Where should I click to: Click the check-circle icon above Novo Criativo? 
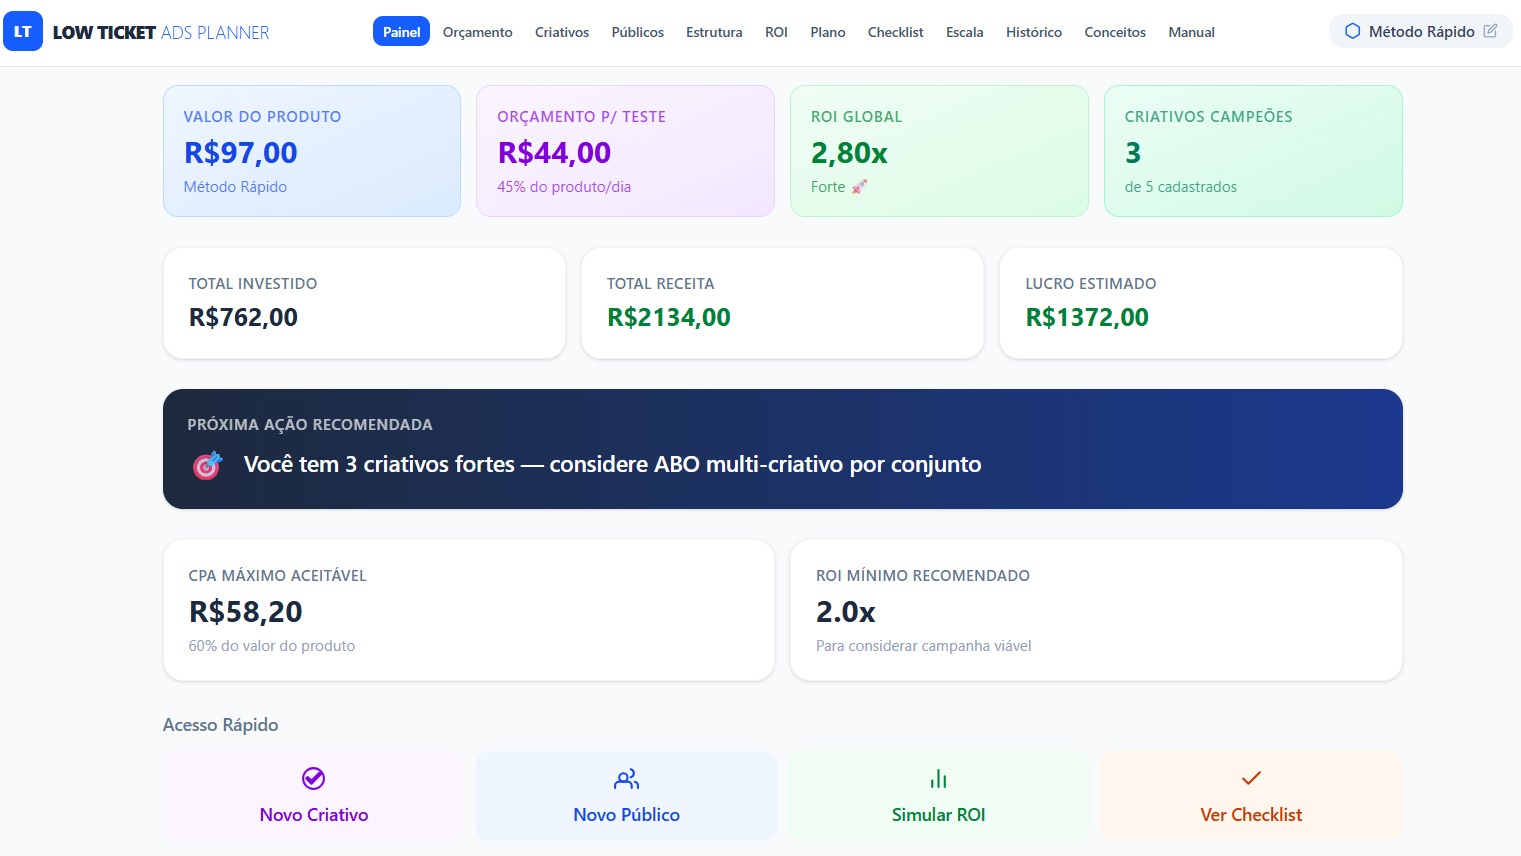tap(314, 778)
